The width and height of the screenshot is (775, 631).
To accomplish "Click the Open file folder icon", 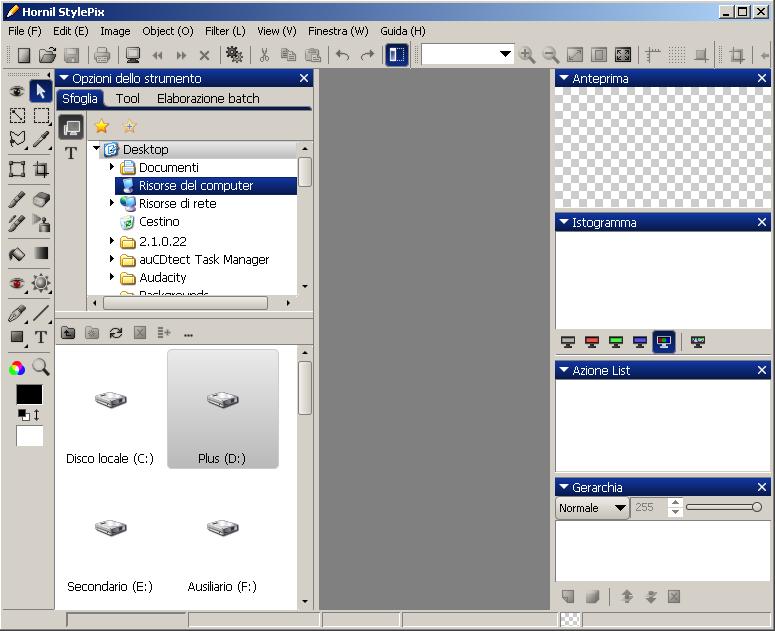I will coord(47,56).
